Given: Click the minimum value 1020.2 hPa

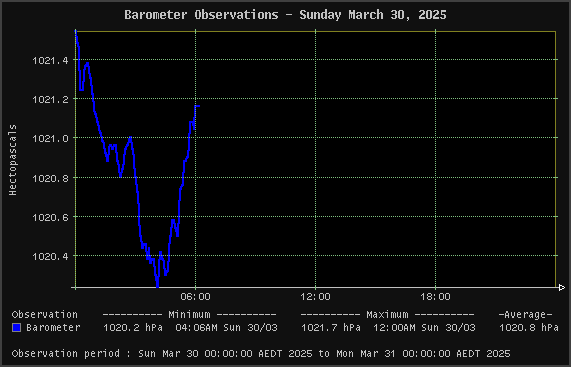Looking at the screenshot, I should [x=133, y=328].
